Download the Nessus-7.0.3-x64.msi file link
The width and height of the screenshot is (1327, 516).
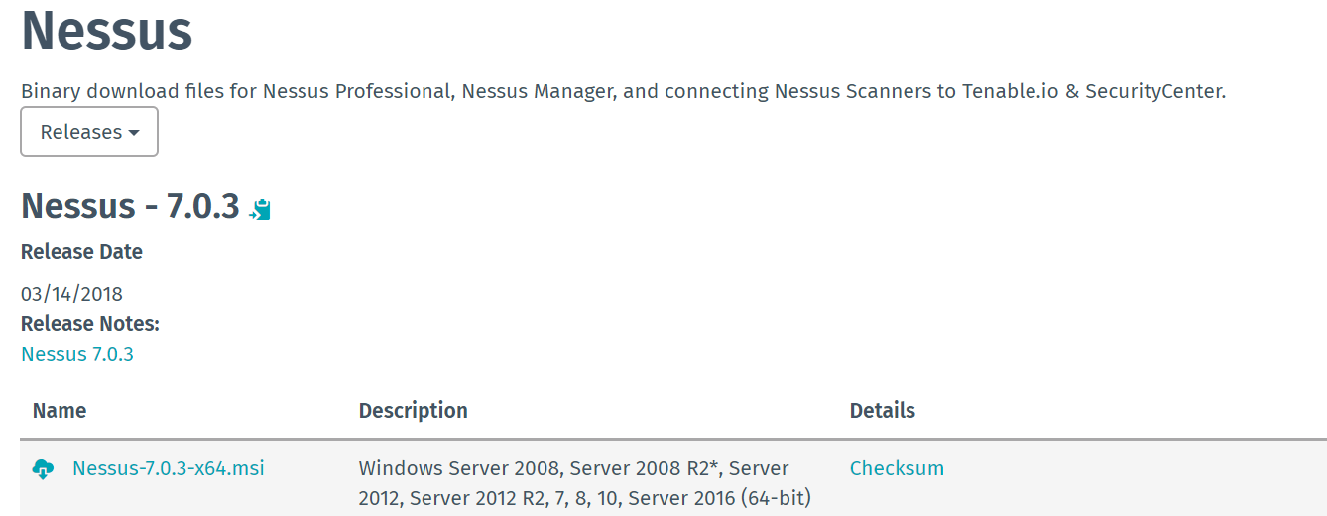(168, 468)
